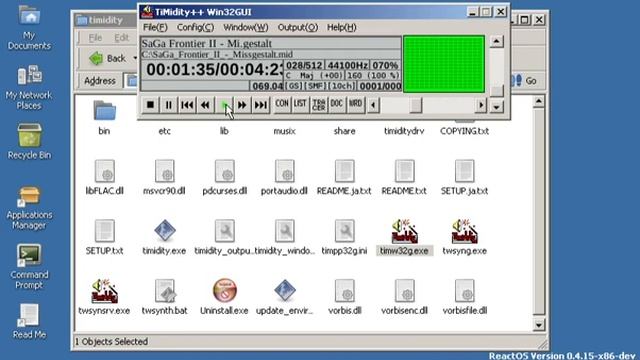
Task: Select the libFLAC.dll file
Action: [104, 177]
